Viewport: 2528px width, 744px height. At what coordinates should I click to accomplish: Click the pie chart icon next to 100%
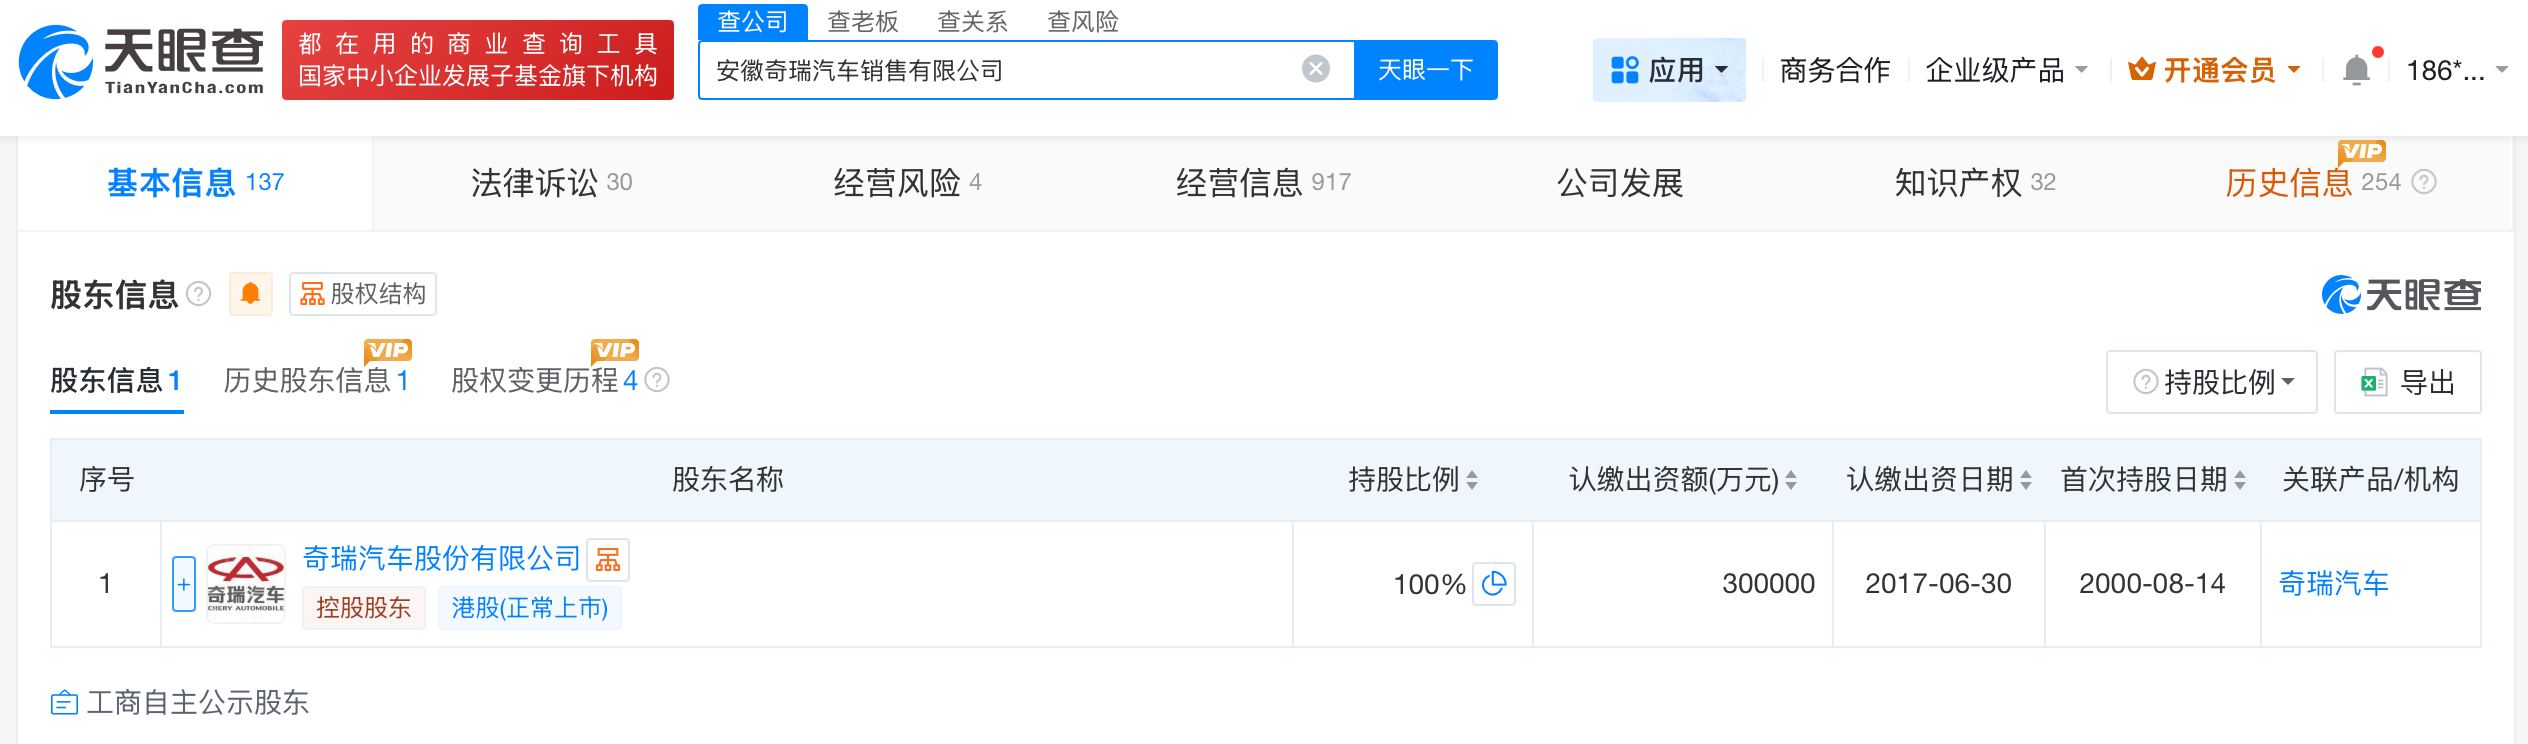1494,584
